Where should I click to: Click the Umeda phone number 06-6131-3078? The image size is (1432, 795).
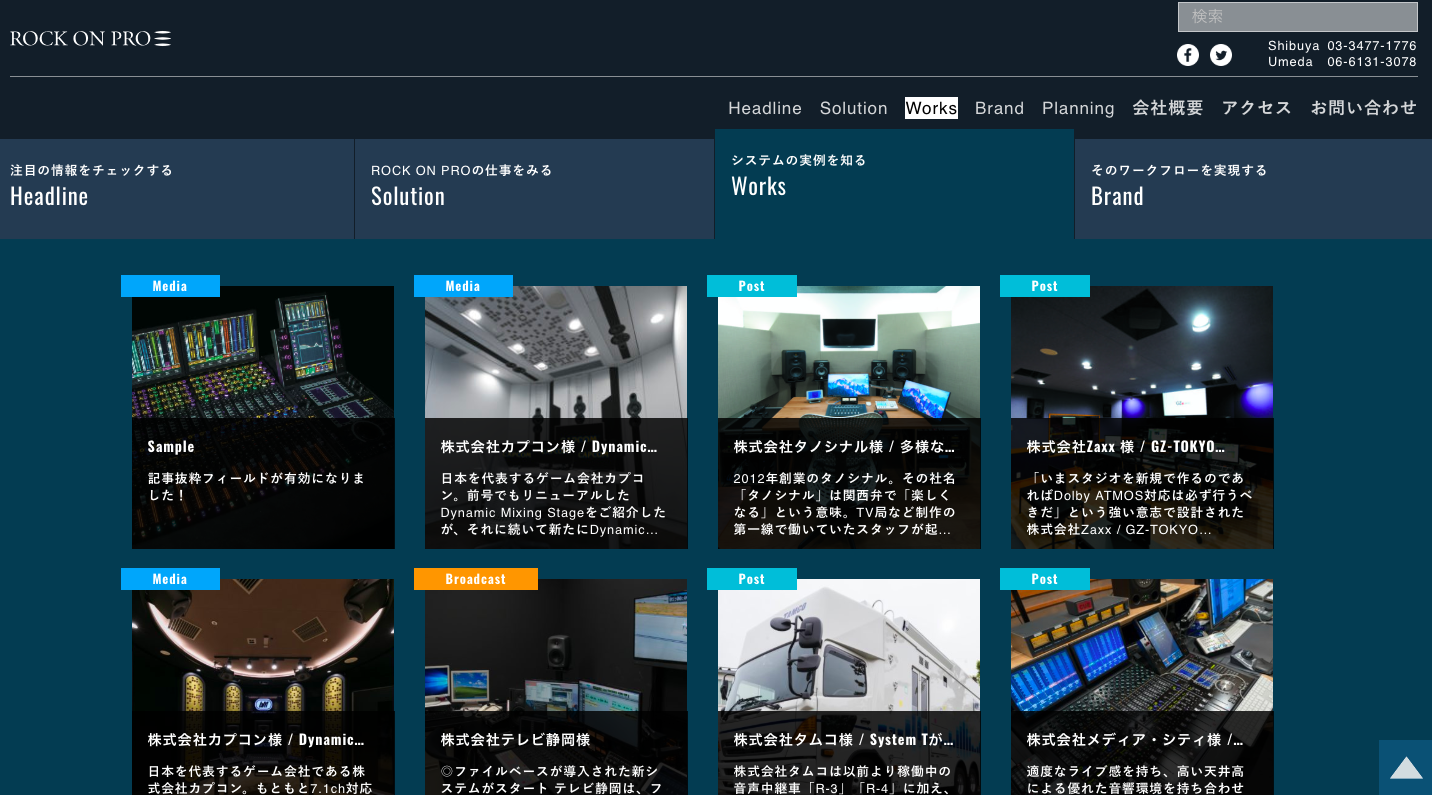1372,62
